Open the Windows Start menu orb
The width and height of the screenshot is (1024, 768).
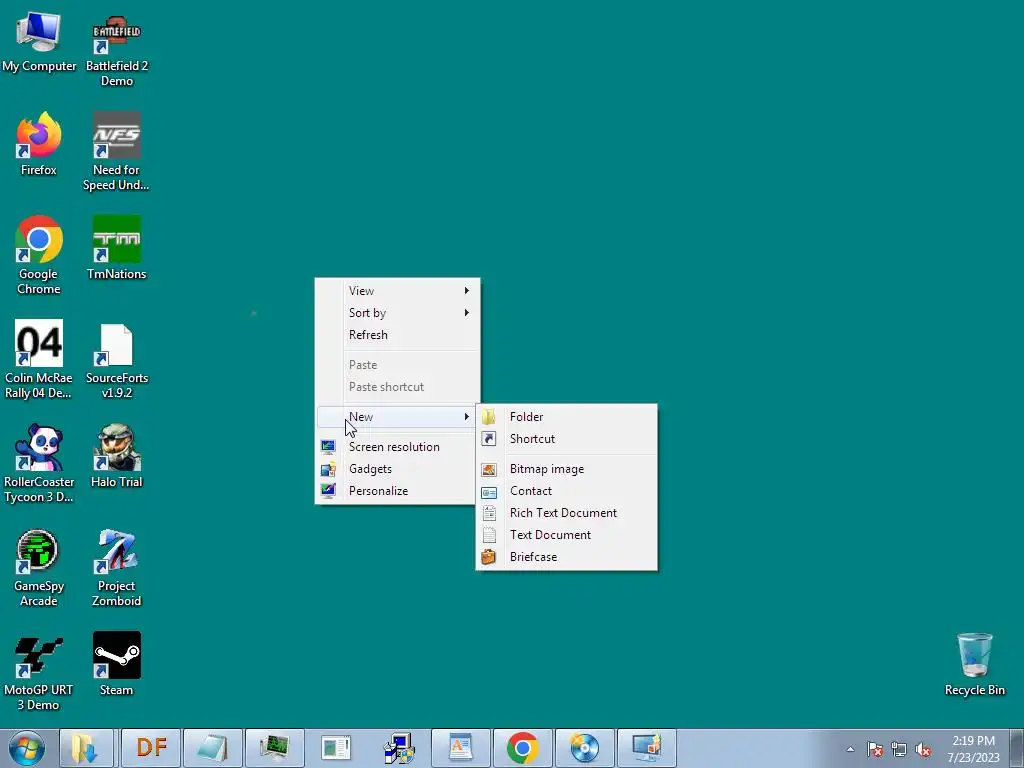(x=27, y=748)
